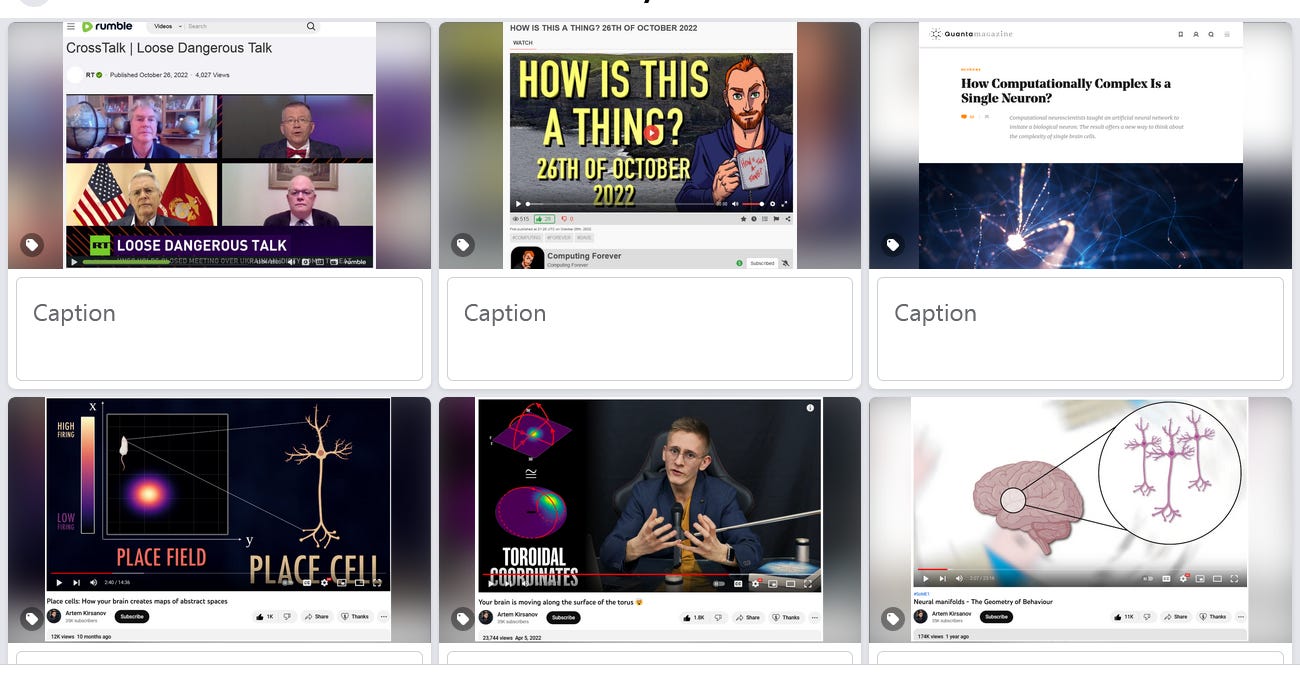Image resolution: width=1300 pixels, height=674 pixels.
Task: Click the Quanta Magazine hamburger menu icon
Action: point(1227,34)
